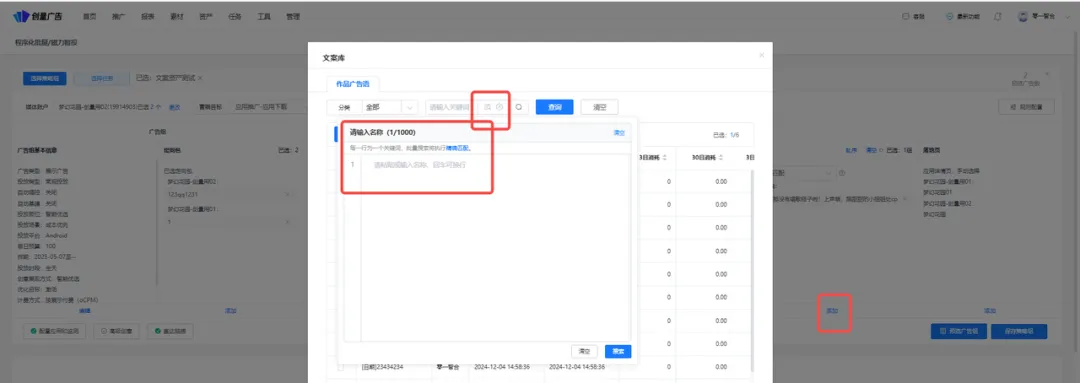Tick checkbox of row 23434234

340,367
